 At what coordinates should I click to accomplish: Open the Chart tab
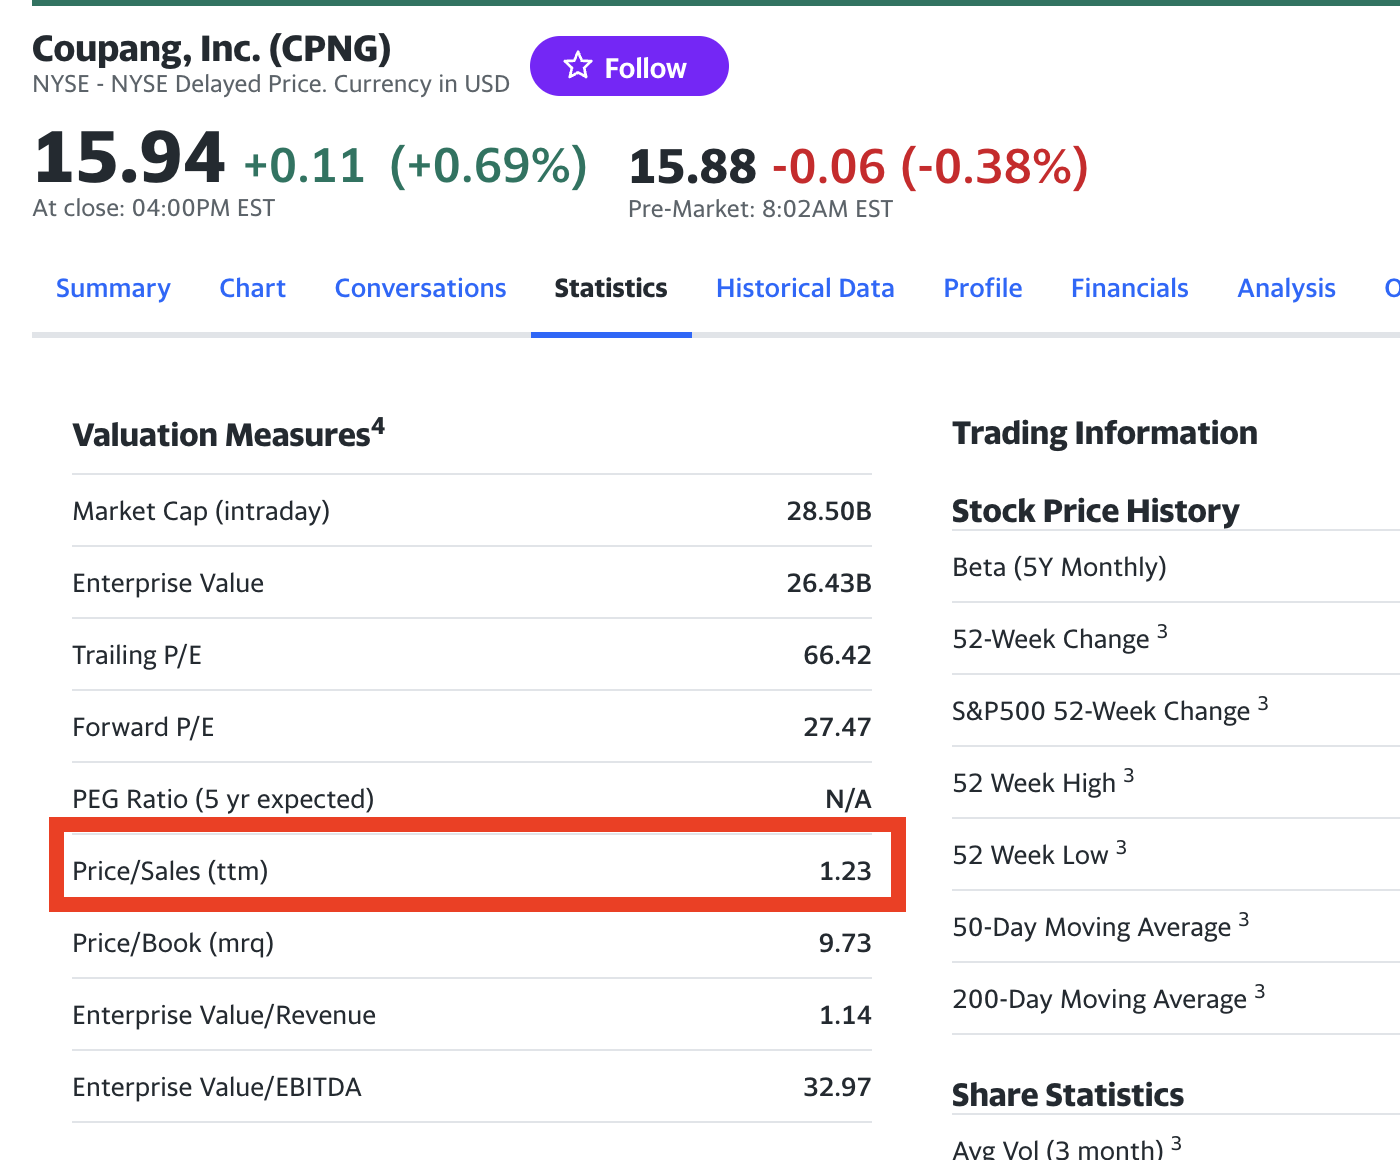coord(252,288)
